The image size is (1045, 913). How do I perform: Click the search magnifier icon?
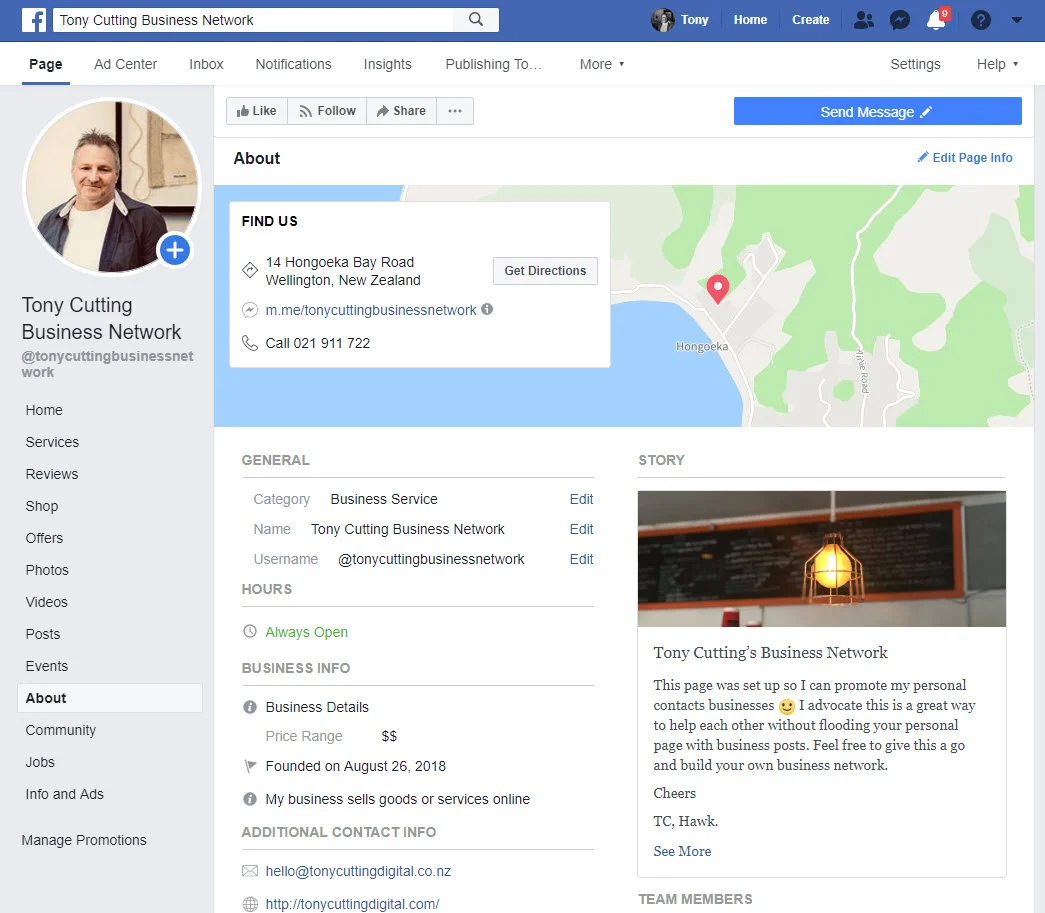point(476,19)
